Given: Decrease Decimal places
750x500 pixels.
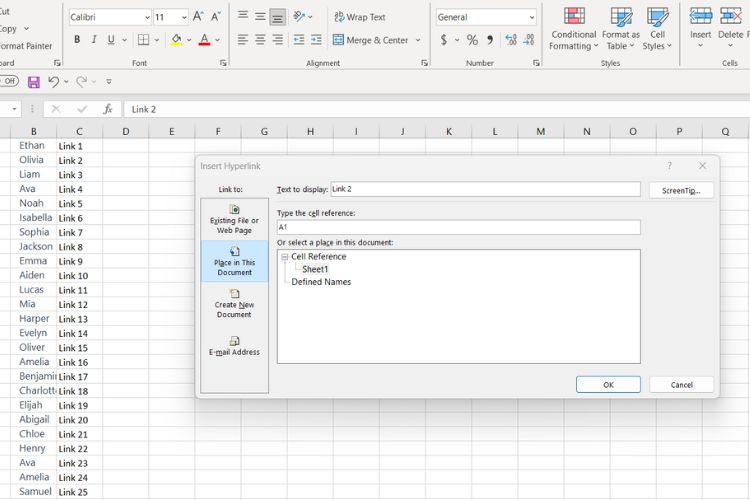Looking at the screenshot, I should pyautogui.click(x=529, y=40).
